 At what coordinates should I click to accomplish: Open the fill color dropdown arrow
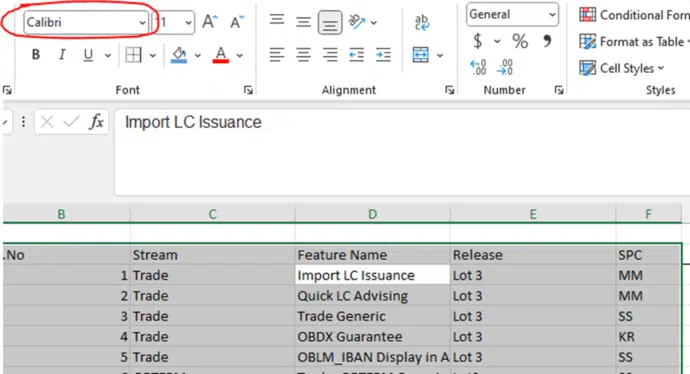198,55
